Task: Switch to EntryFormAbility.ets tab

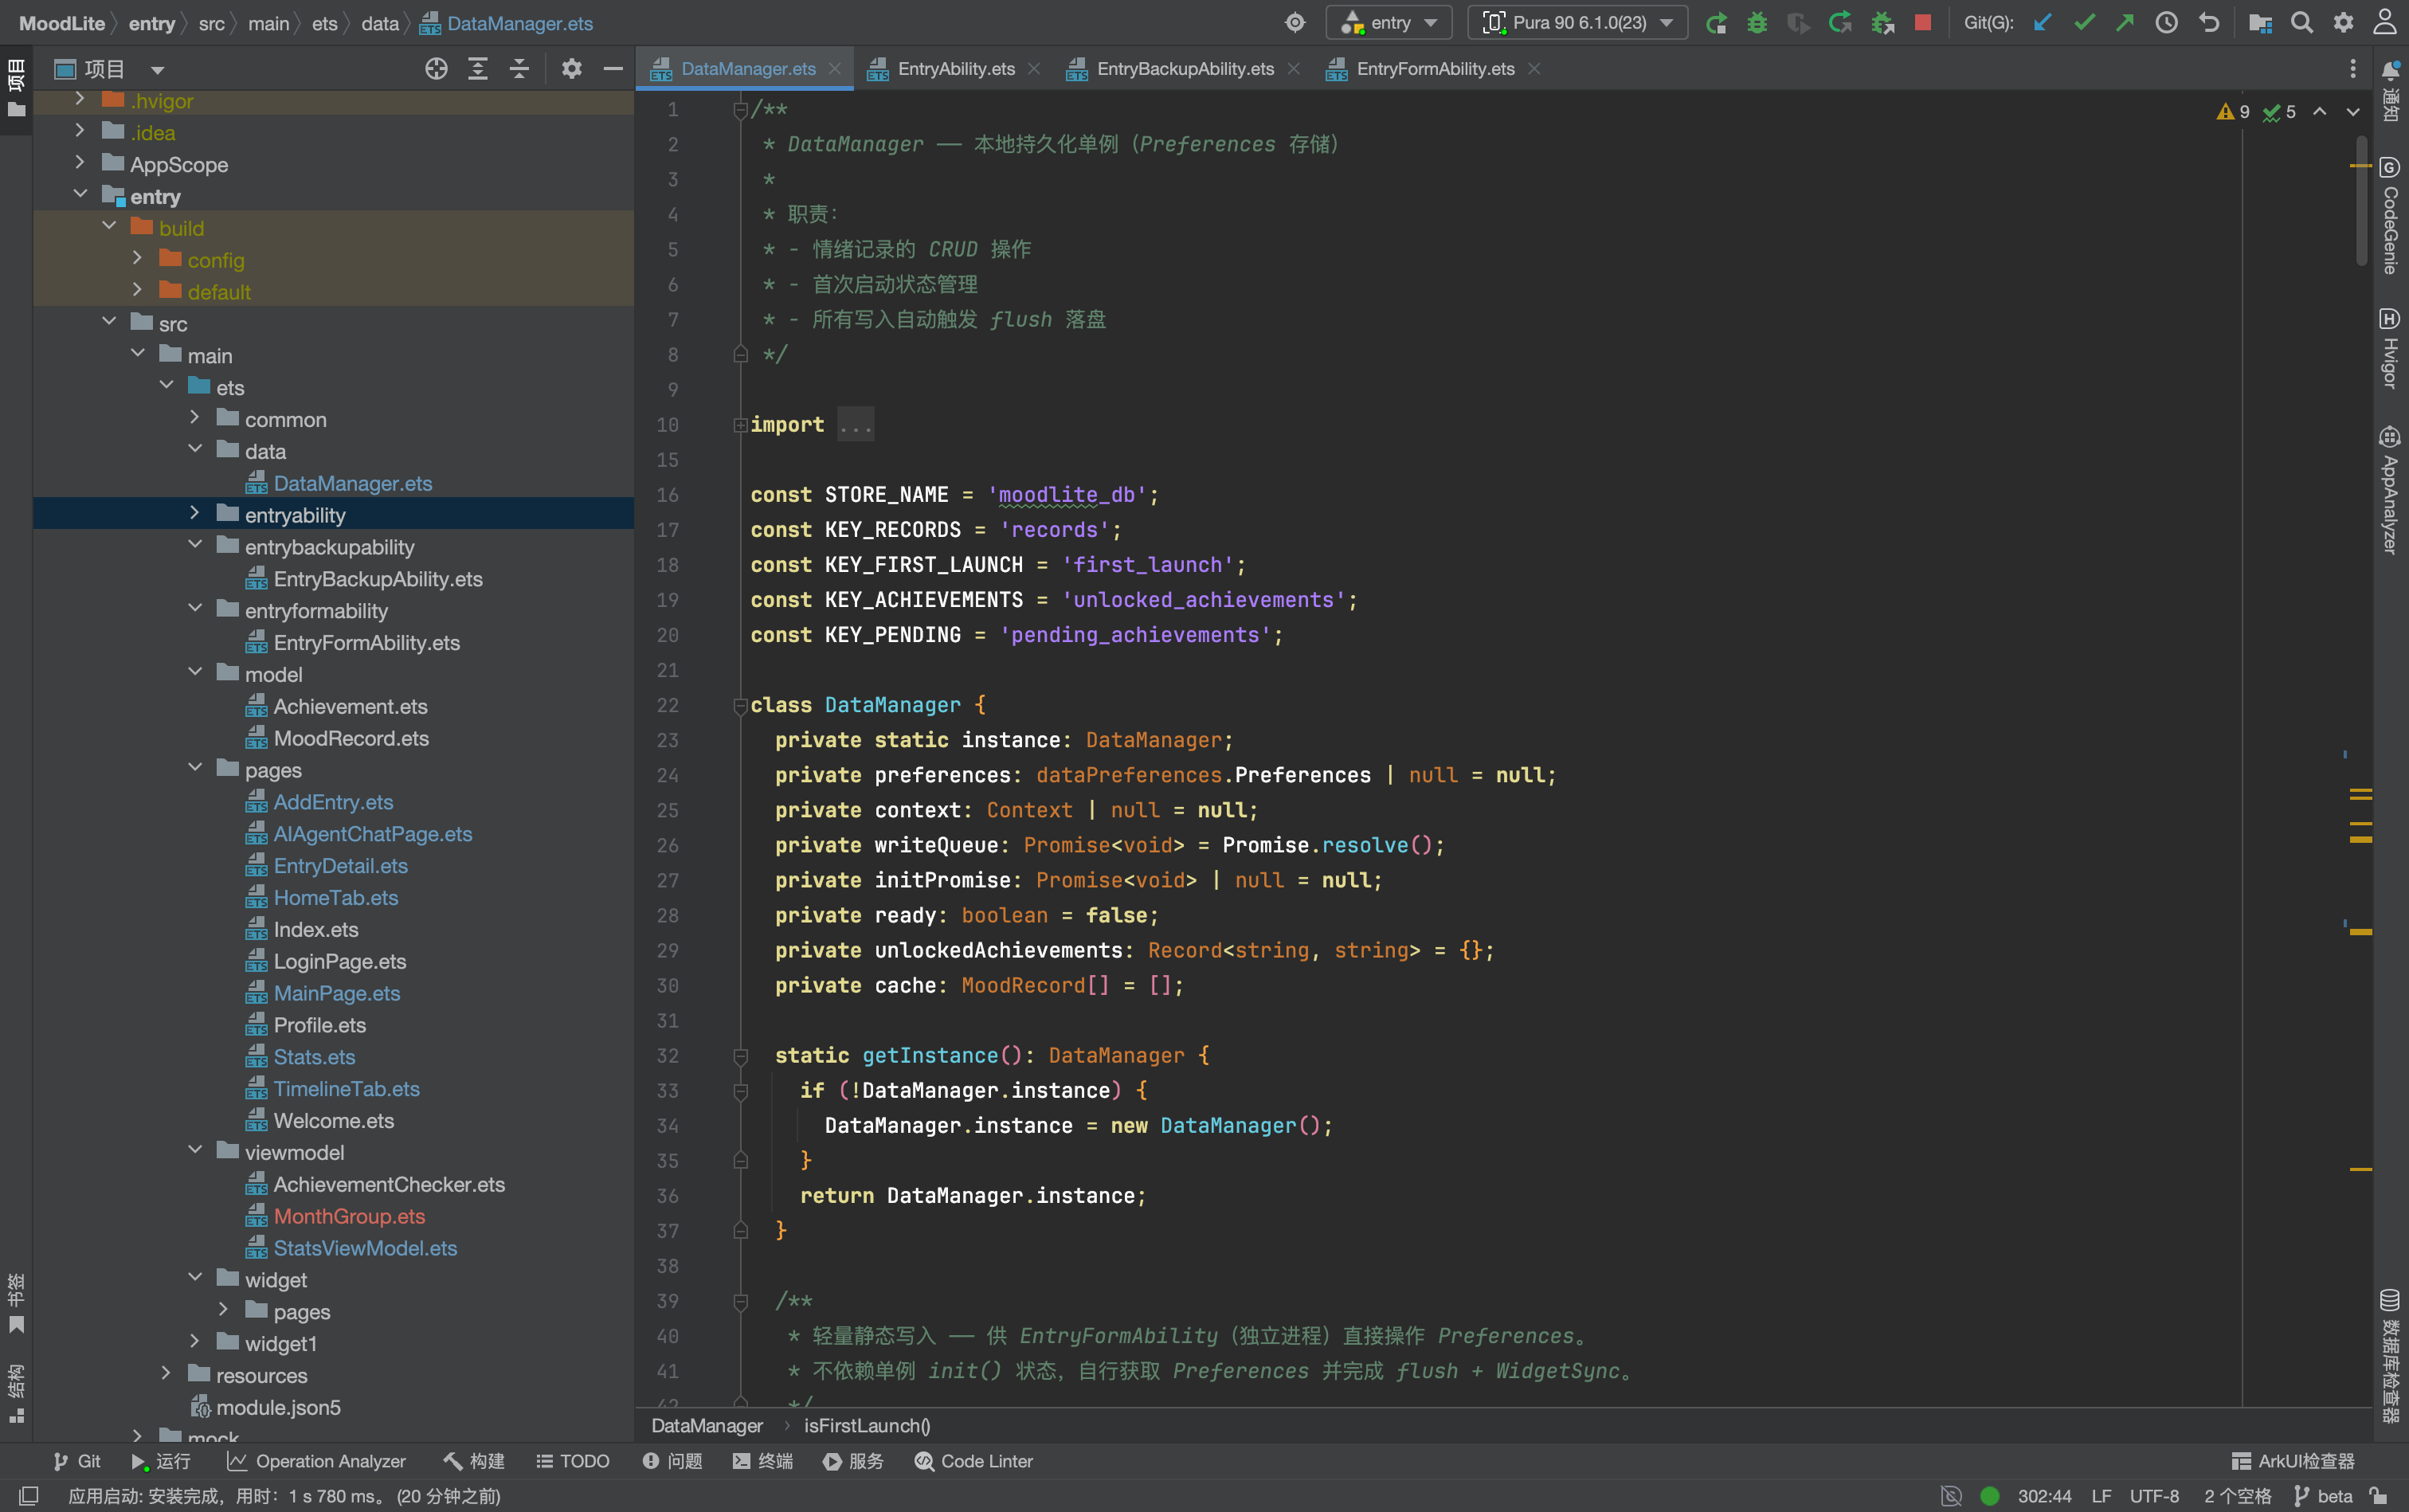Action: click(1434, 68)
